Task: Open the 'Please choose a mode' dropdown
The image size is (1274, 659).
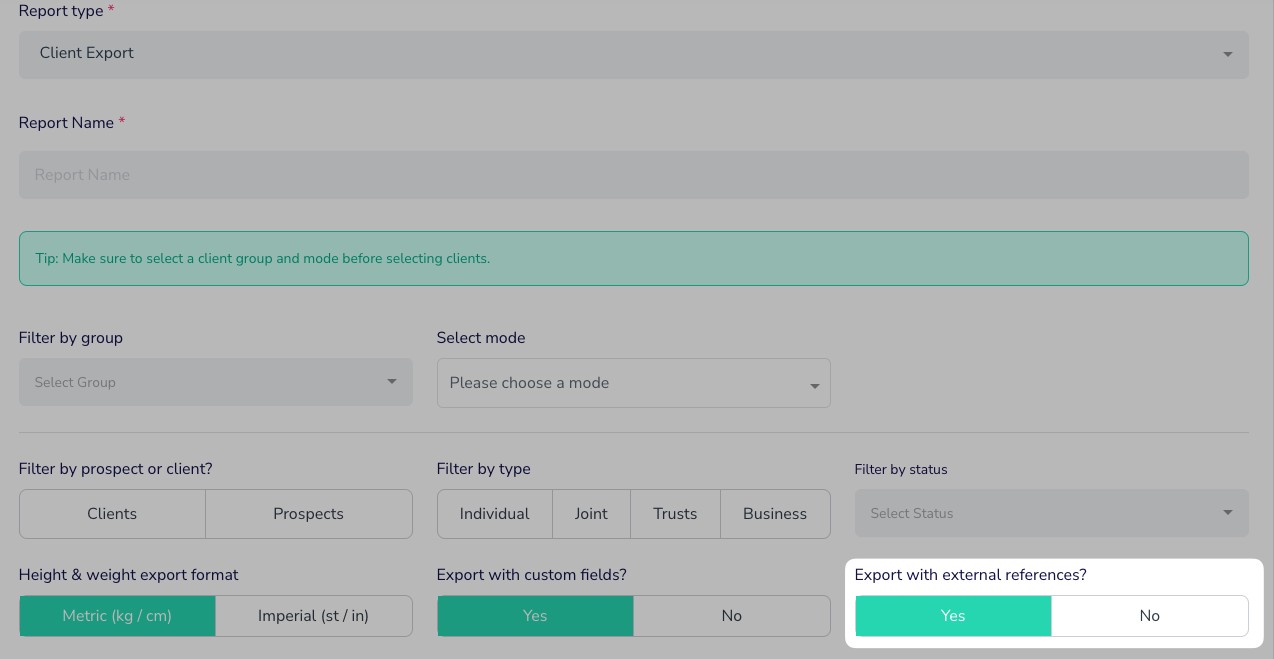Action: pyautogui.click(x=633, y=383)
